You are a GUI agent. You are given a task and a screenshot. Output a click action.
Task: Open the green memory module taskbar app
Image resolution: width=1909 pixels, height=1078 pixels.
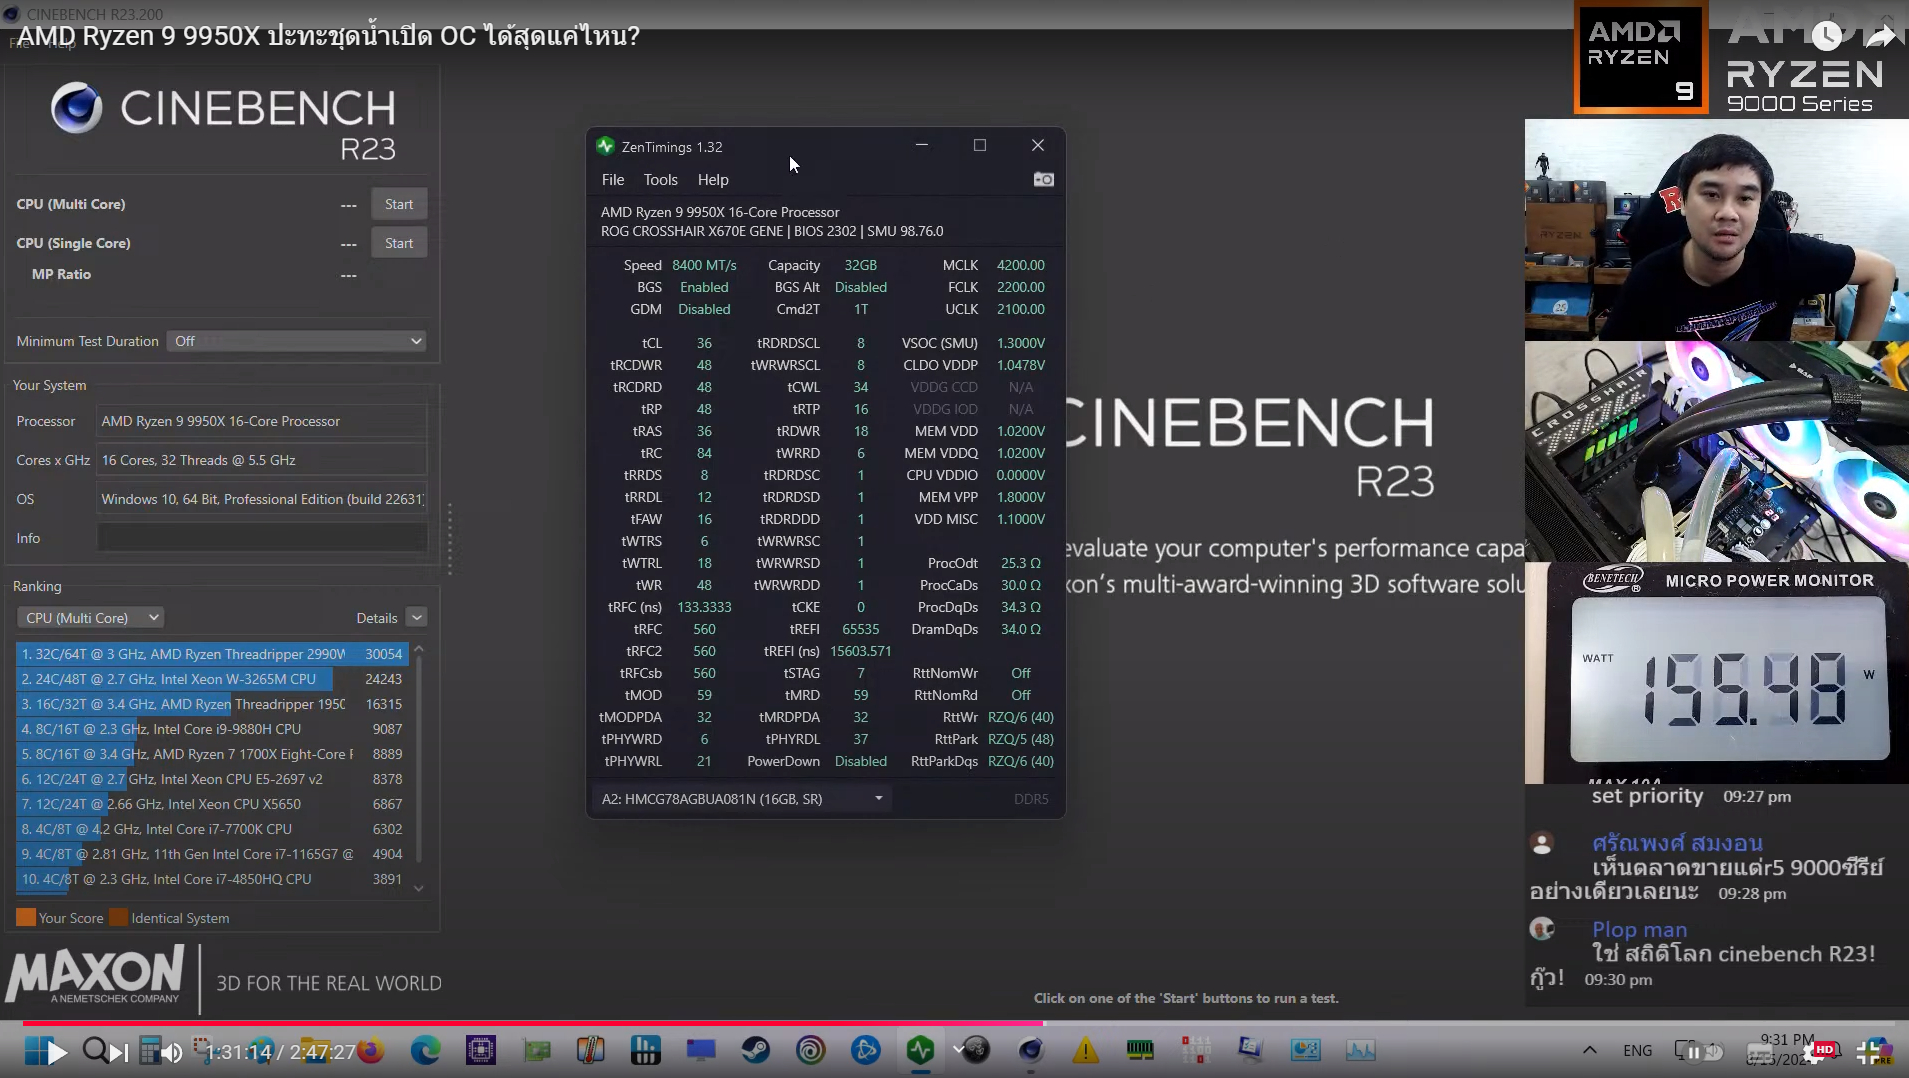pyautogui.click(x=1140, y=1050)
